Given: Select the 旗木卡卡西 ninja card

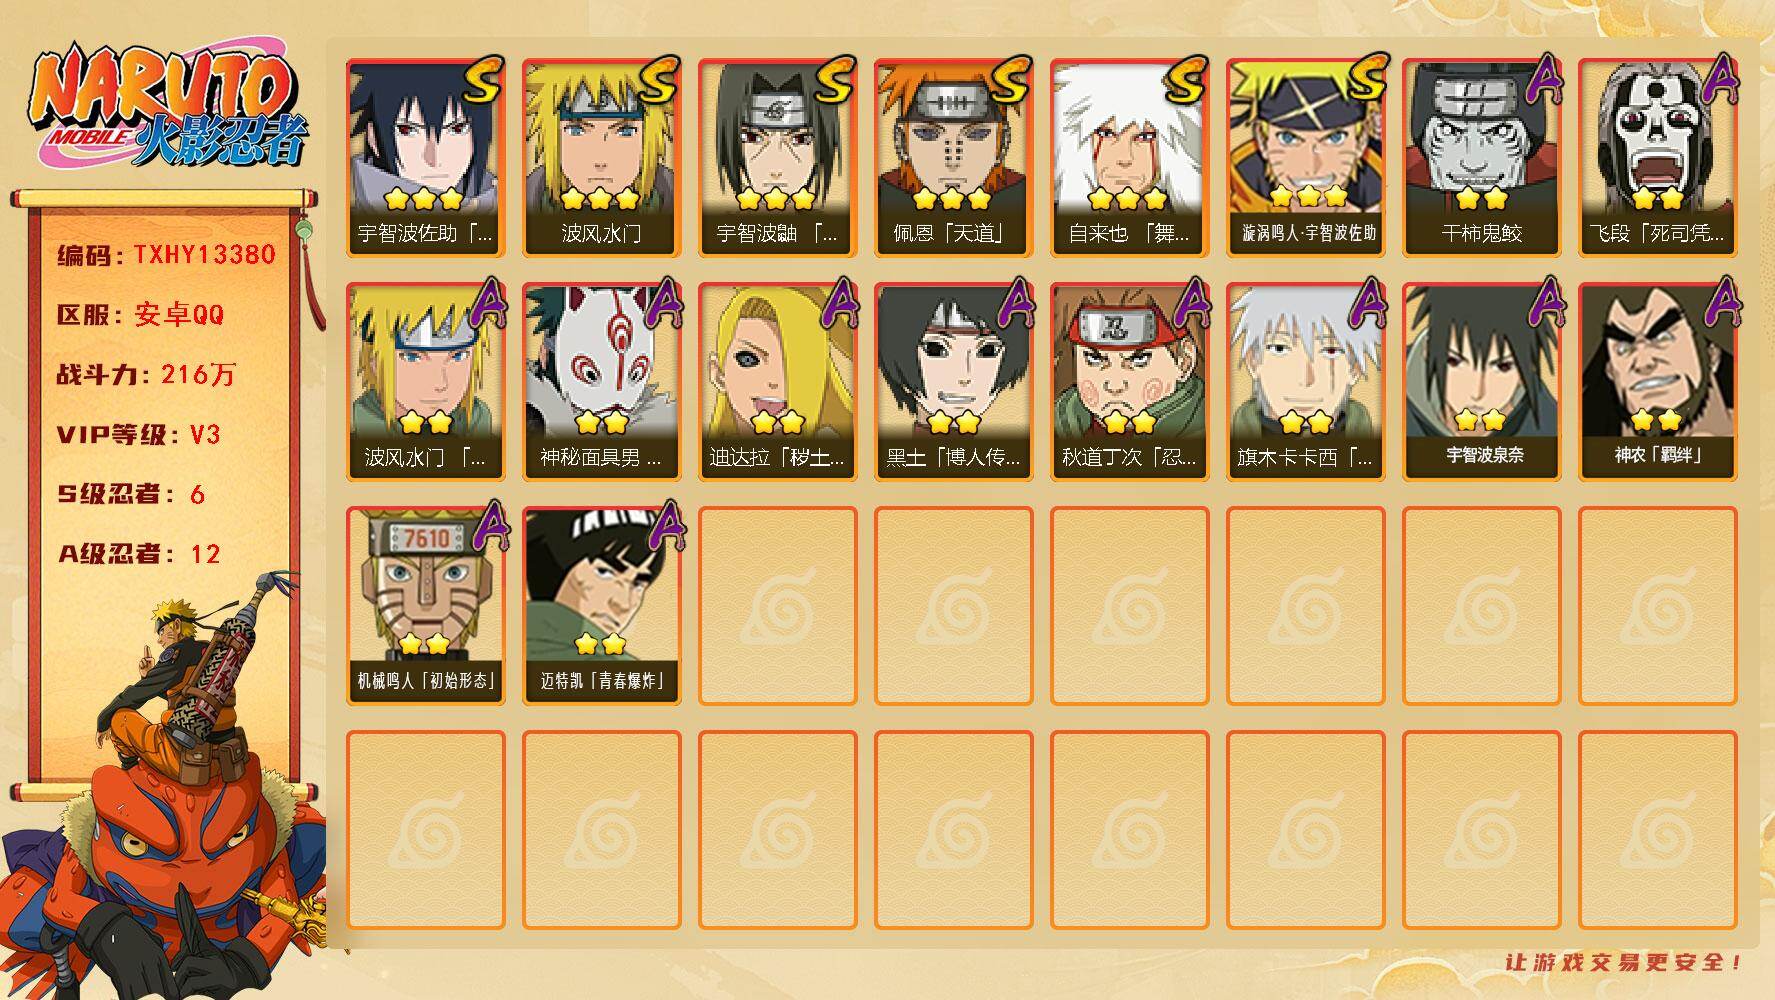Looking at the screenshot, I should pyautogui.click(x=1305, y=382).
